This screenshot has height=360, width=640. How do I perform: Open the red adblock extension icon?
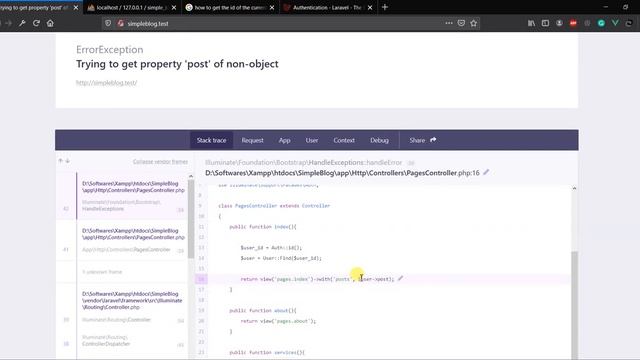pyautogui.click(x=573, y=23)
